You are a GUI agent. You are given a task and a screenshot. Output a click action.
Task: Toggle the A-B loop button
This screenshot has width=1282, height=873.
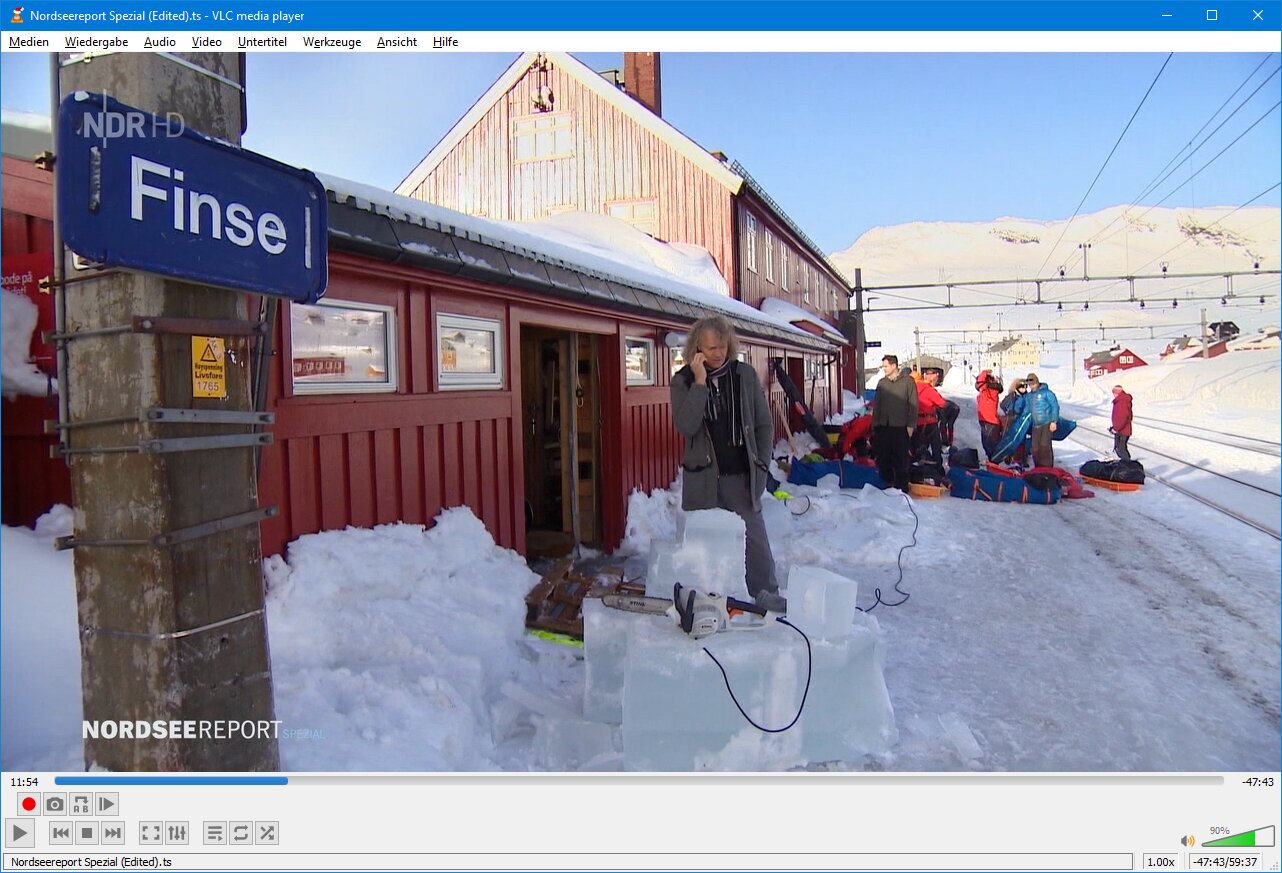coord(81,804)
